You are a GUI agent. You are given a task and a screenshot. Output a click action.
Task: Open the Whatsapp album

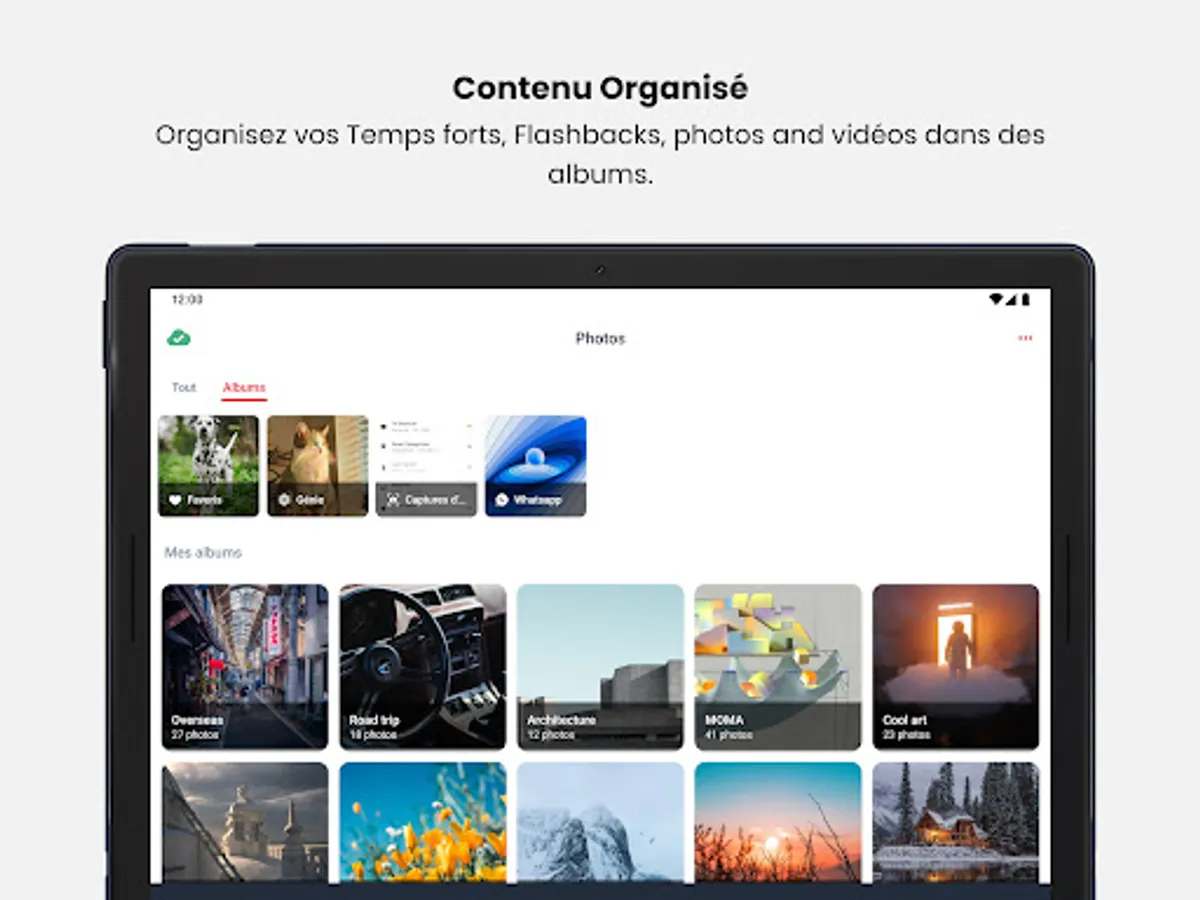tap(536, 466)
